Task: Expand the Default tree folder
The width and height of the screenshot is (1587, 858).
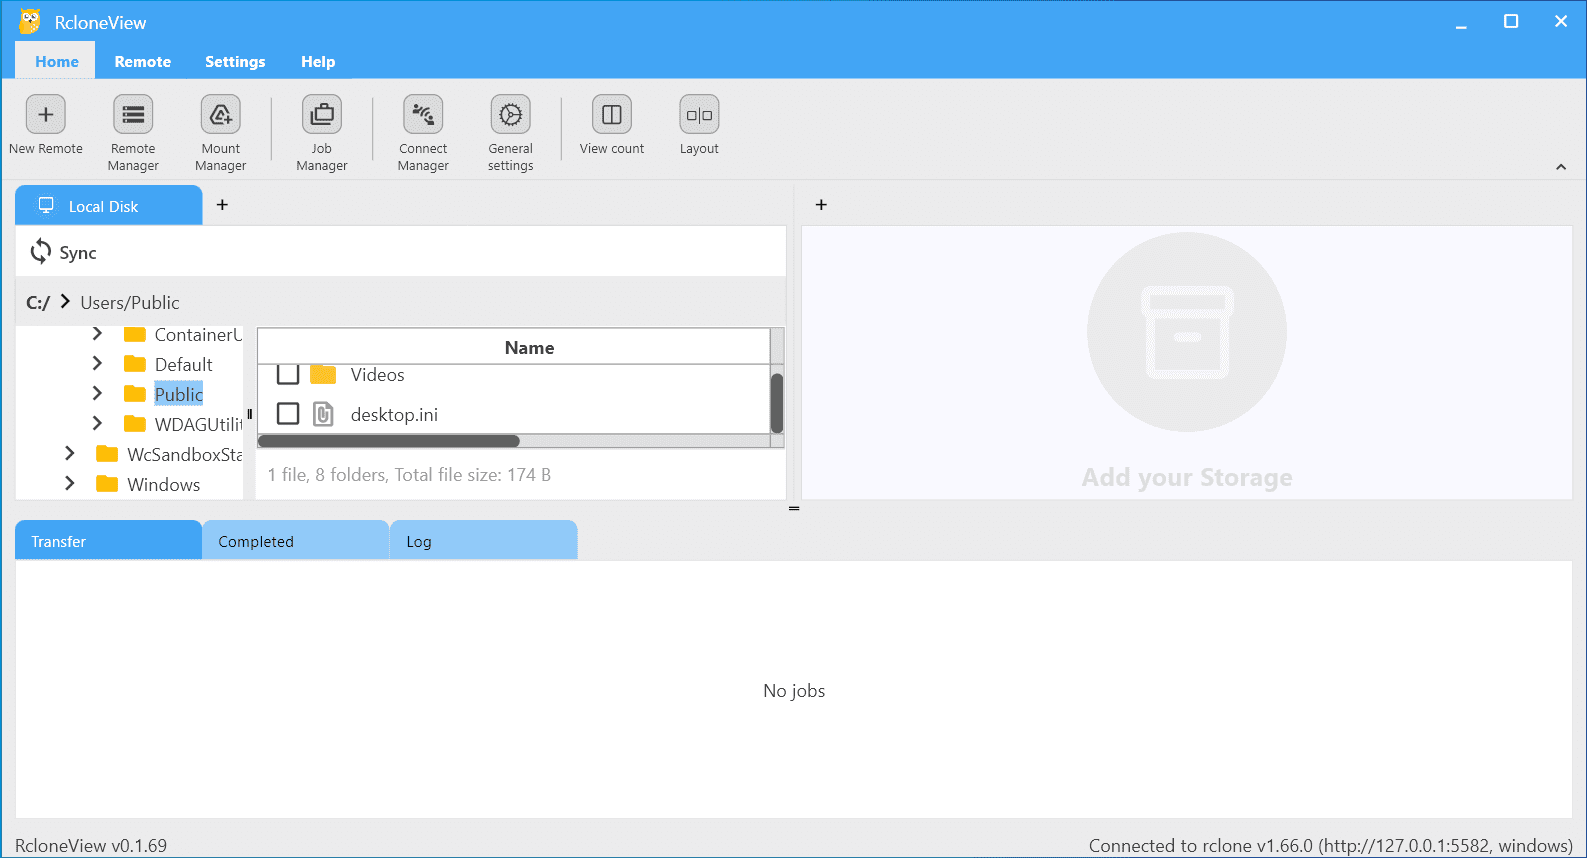Action: 97,363
